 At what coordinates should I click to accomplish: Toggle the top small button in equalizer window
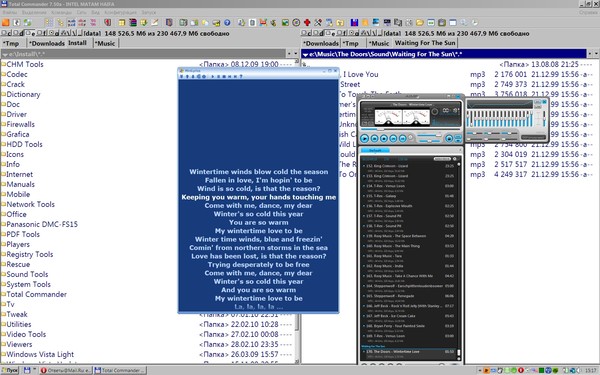[537, 102]
